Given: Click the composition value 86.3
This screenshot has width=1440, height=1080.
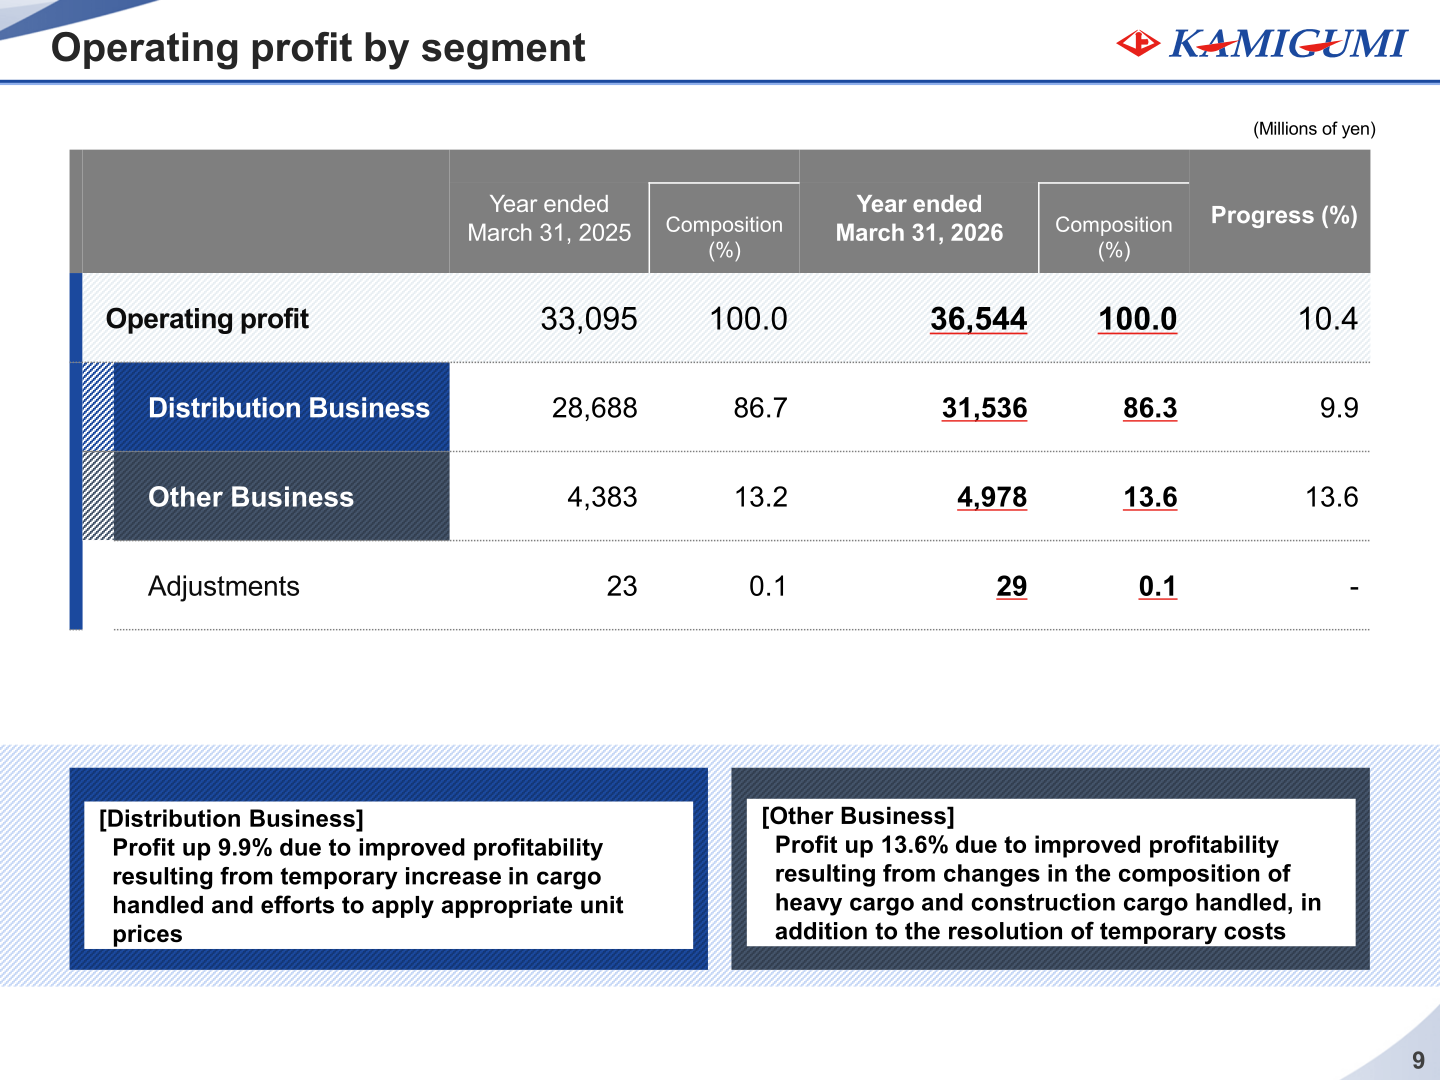Looking at the screenshot, I should pyautogui.click(x=1150, y=408).
